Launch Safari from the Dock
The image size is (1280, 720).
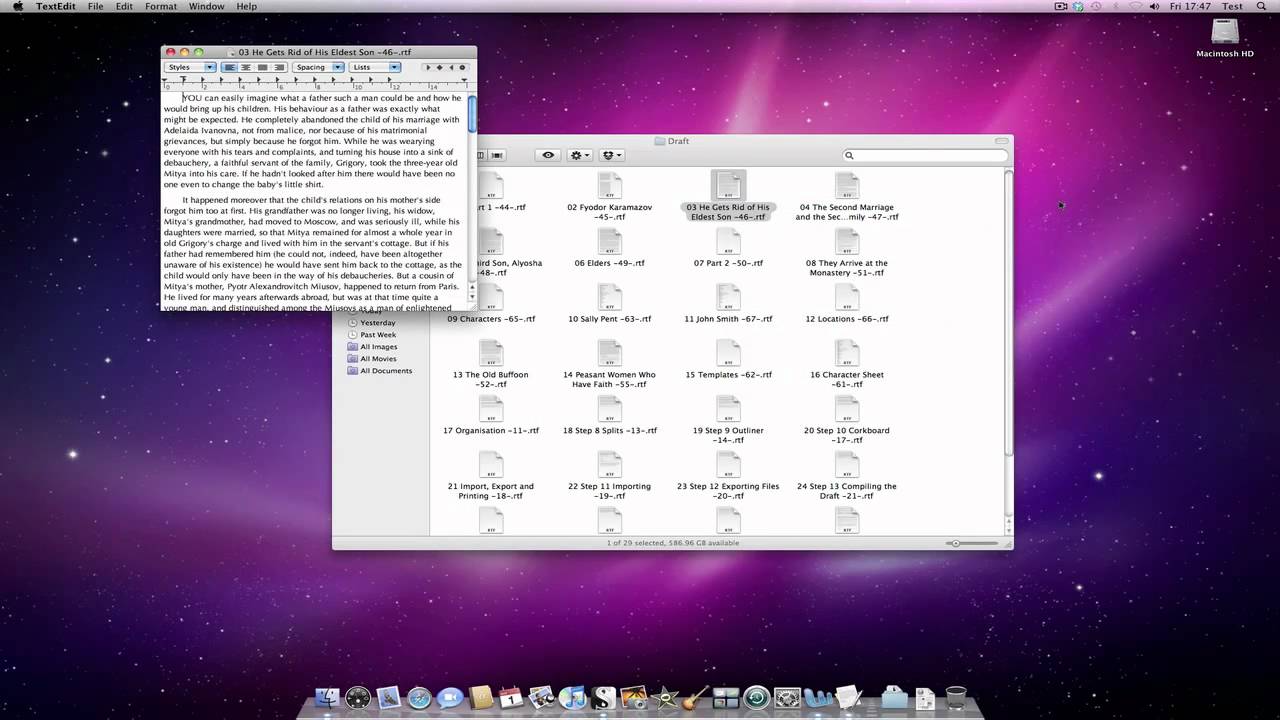tap(420, 698)
